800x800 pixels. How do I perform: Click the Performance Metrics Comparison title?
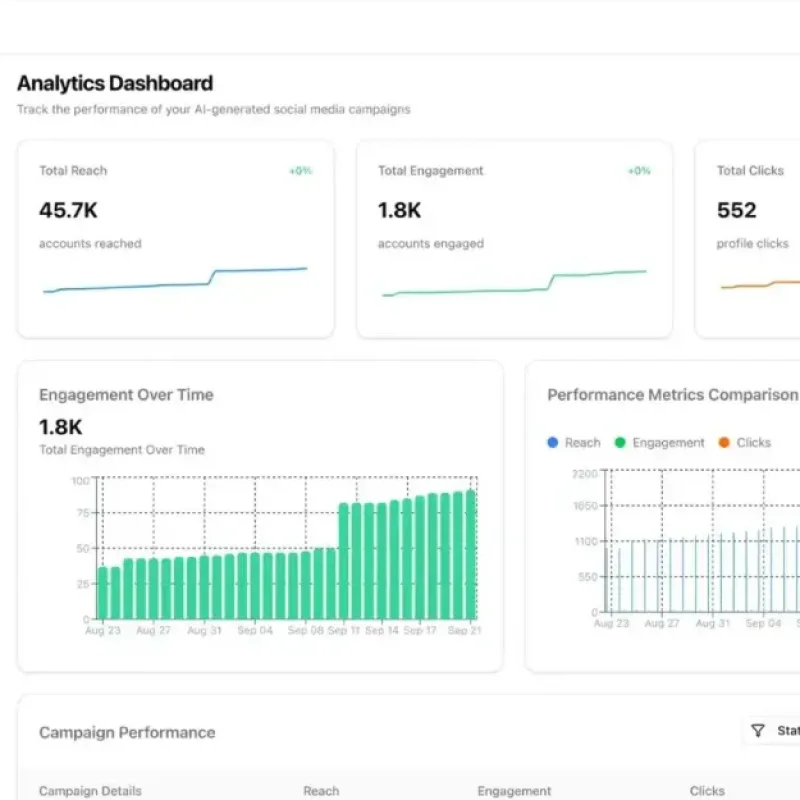pyautogui.click(x=672, y=394)
